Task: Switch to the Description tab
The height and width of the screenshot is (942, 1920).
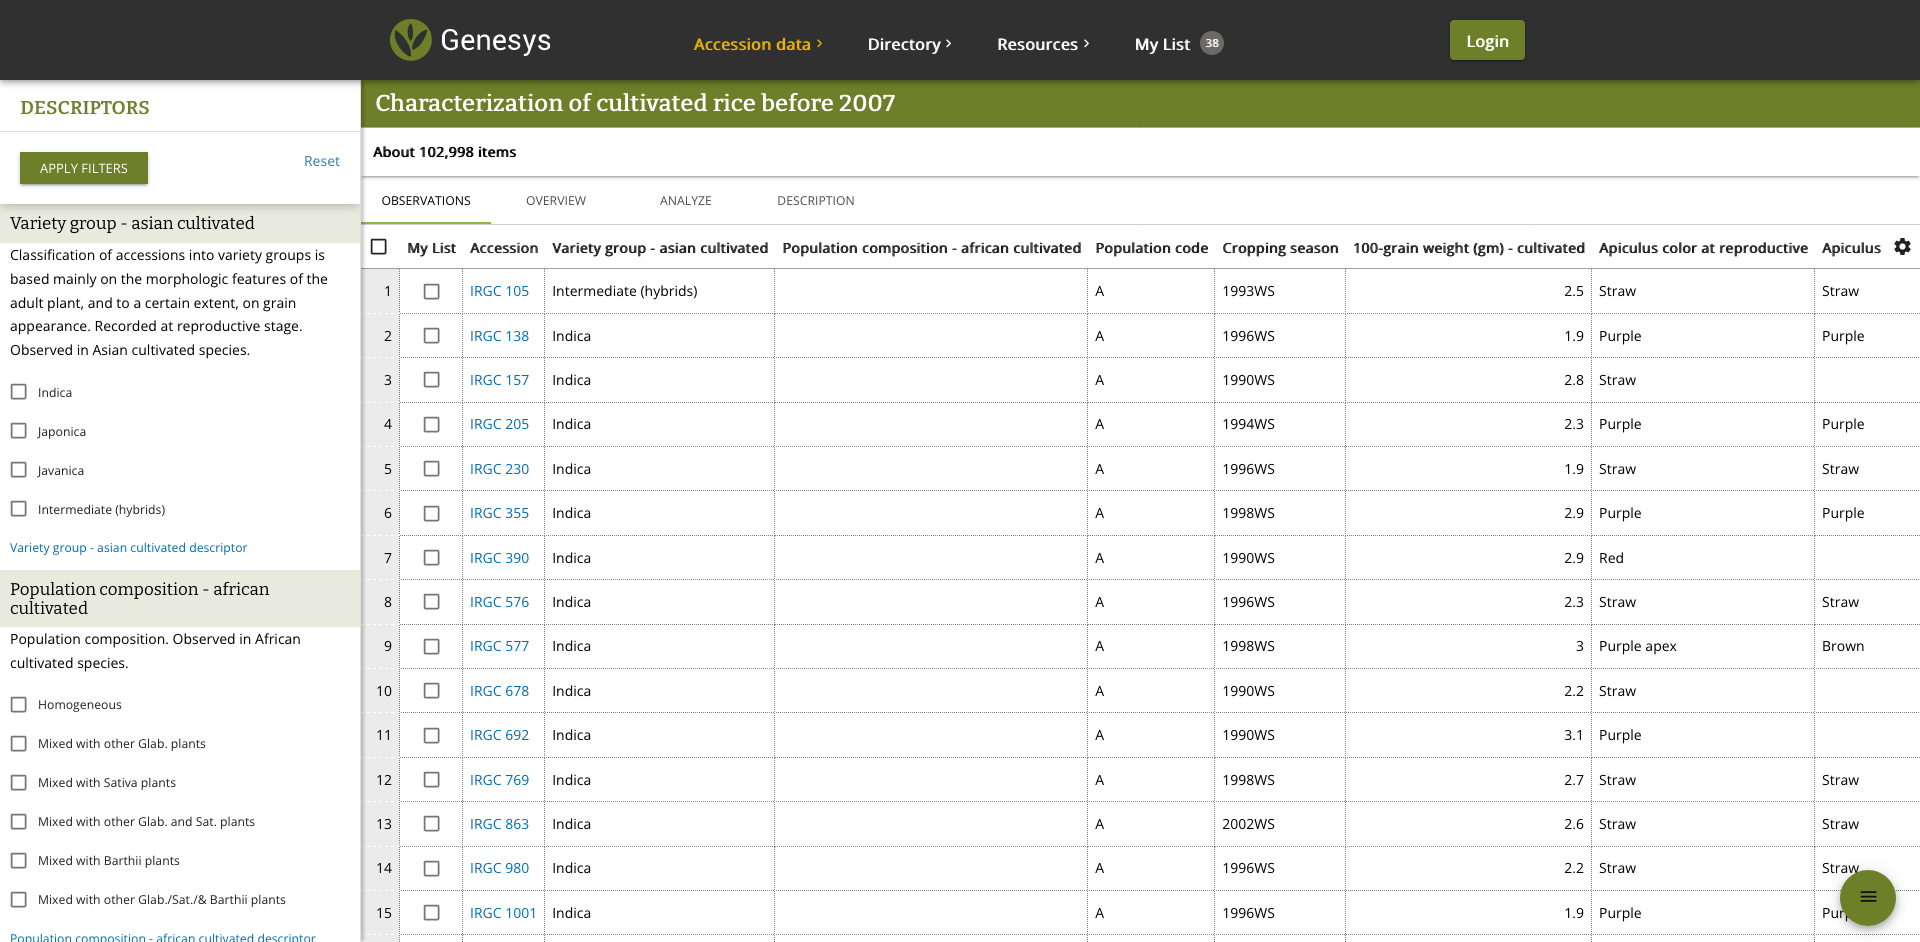Action: pos(816,201)
